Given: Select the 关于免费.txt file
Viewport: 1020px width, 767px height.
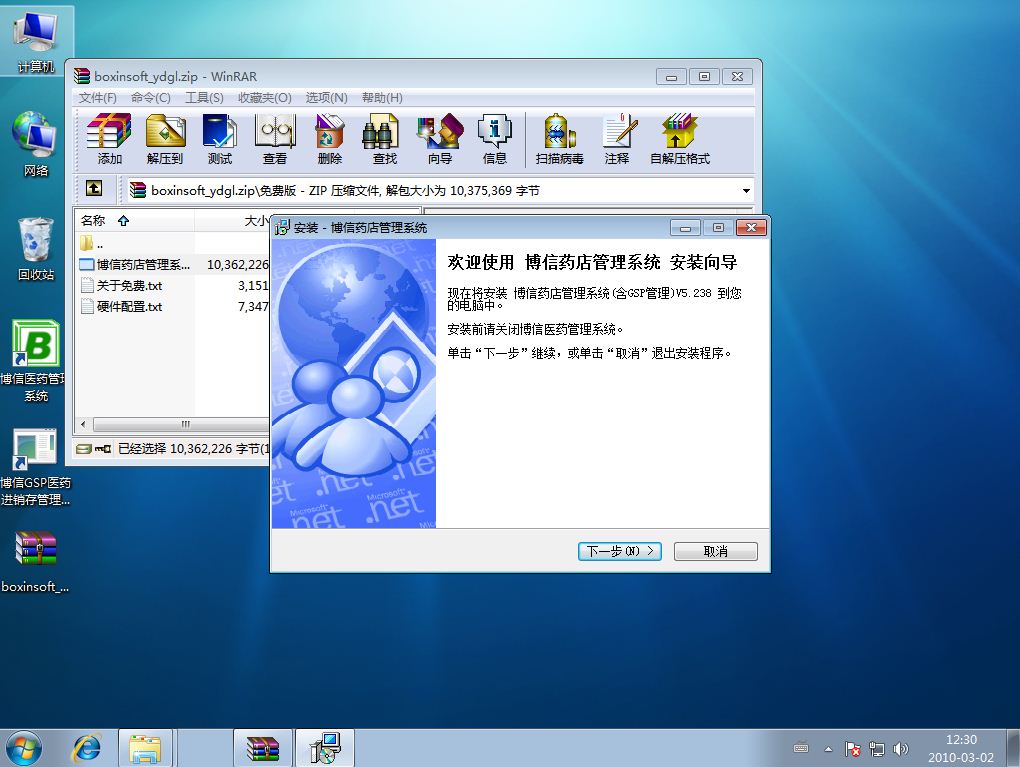Looking at the screenshot, I should tap(129, 286).
